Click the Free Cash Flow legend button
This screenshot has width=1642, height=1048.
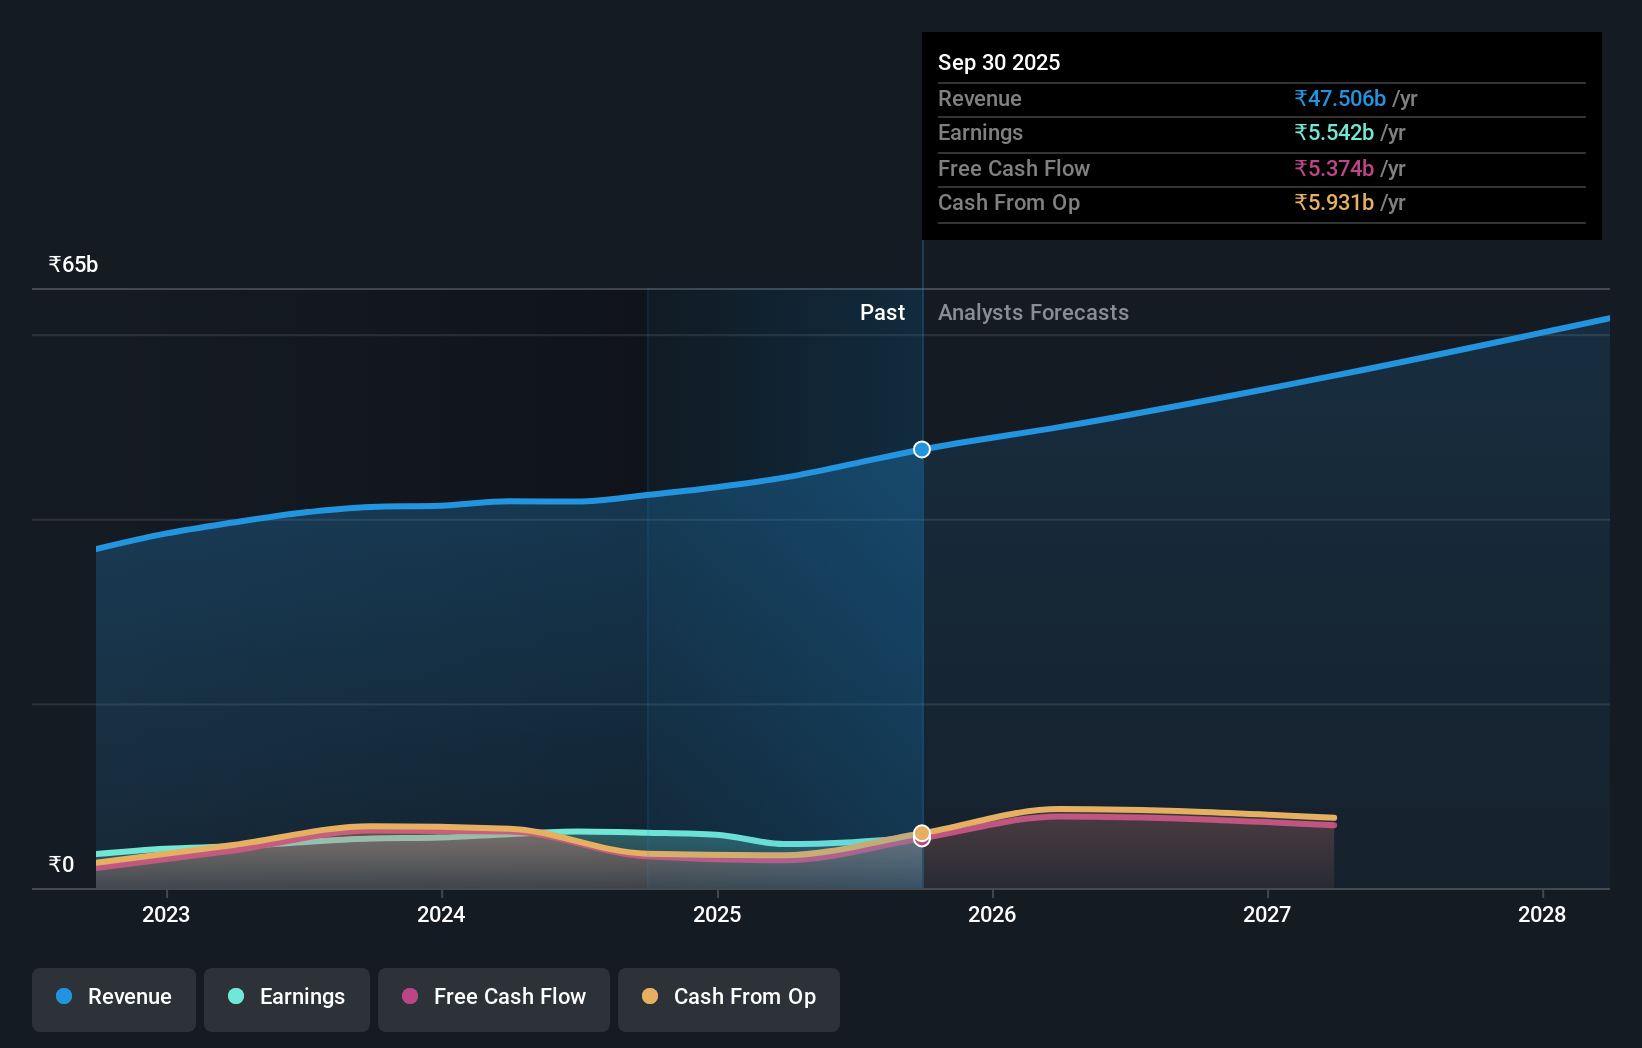coord(494,997)
